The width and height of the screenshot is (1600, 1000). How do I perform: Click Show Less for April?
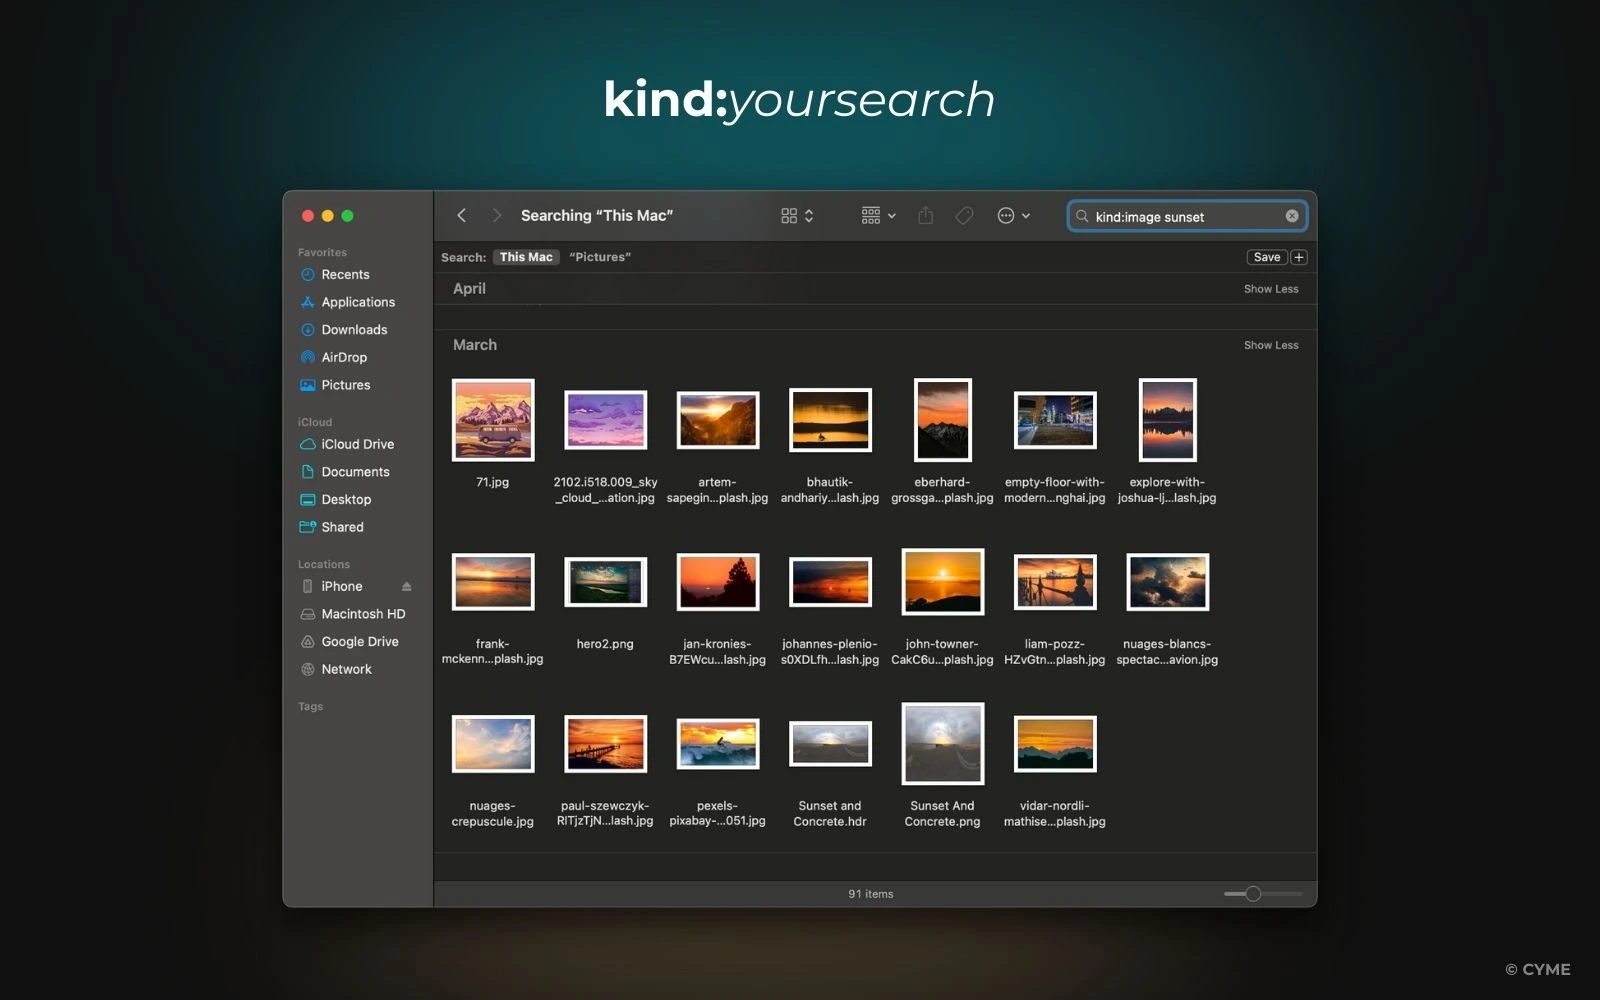coord(1271,289)
